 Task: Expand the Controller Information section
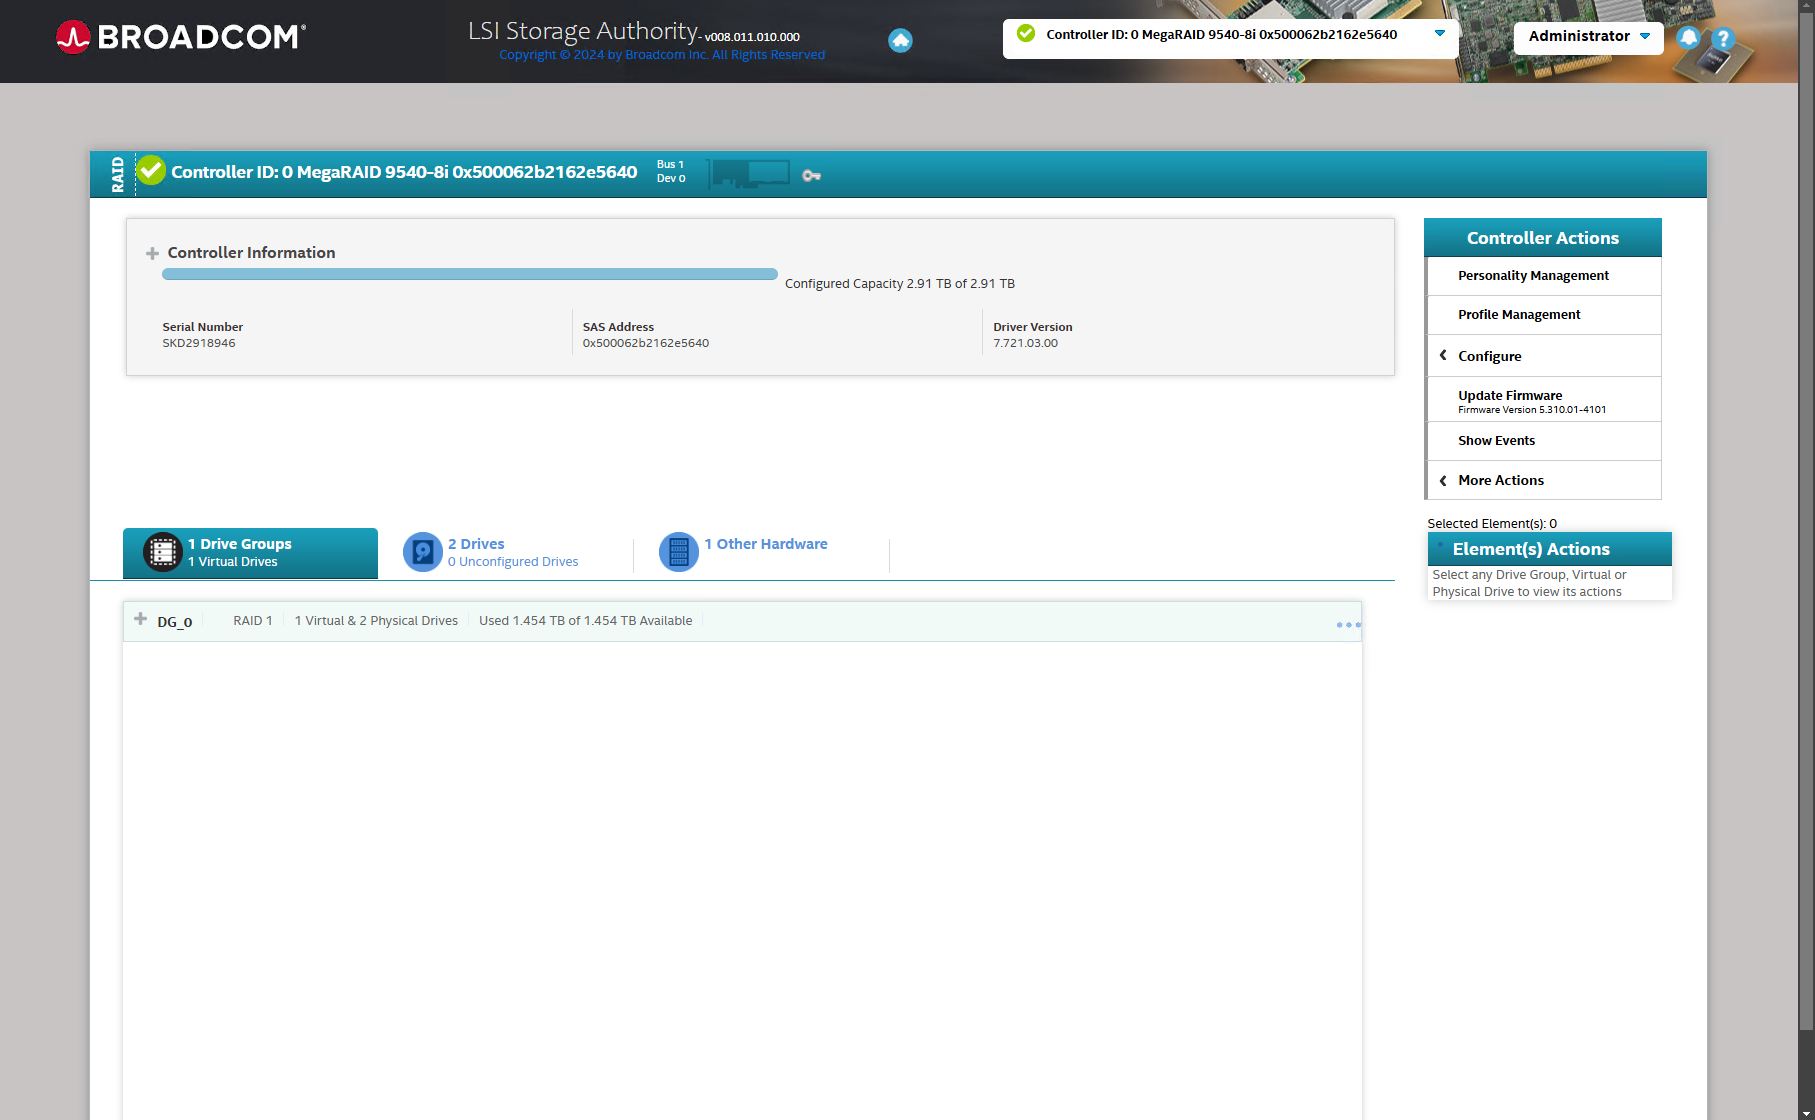pos(152,253)
